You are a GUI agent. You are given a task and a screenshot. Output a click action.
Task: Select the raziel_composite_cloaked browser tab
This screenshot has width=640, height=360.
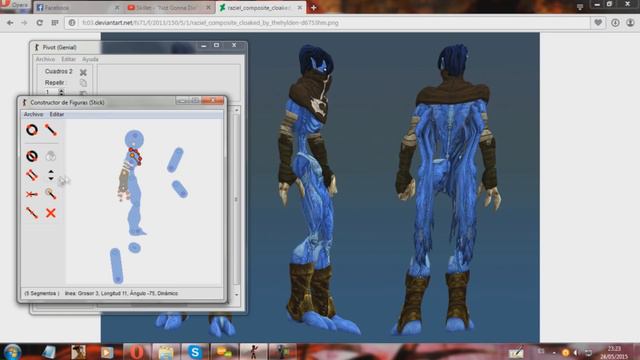(x=260, y=7)
